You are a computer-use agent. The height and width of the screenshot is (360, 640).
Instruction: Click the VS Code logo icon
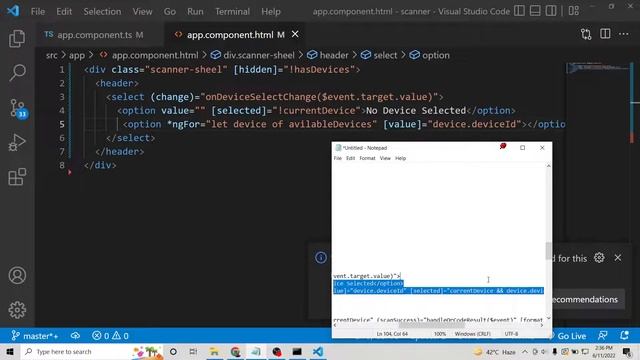pos(13,11)
